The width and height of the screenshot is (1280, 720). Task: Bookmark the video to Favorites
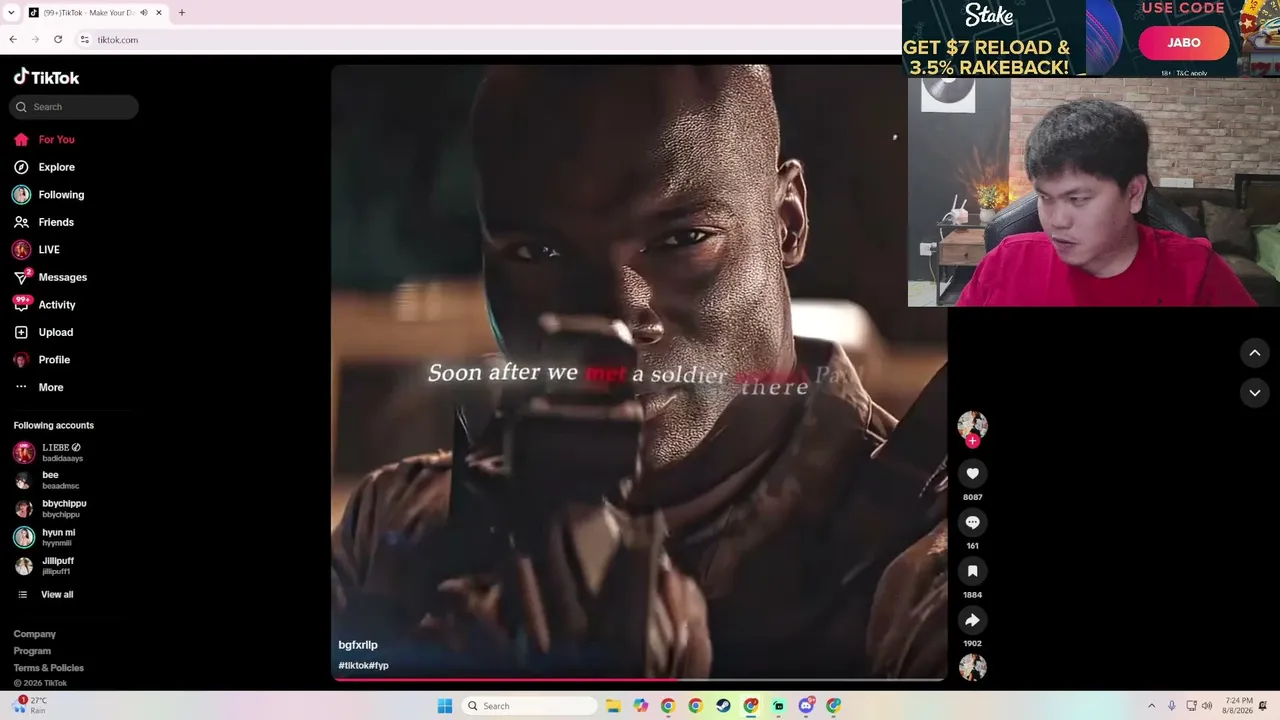pos(972,571)
